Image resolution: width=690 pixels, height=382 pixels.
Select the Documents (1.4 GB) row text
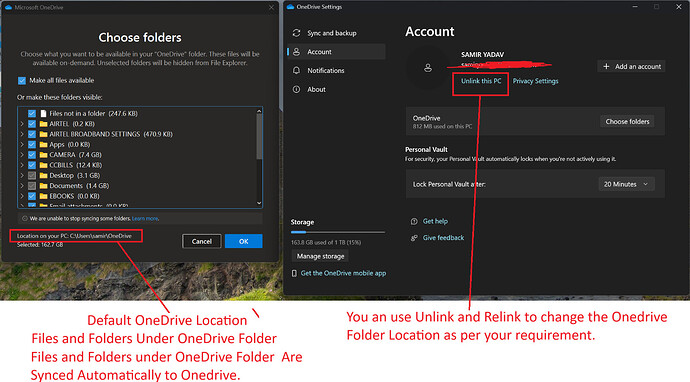tap(79, 186)
